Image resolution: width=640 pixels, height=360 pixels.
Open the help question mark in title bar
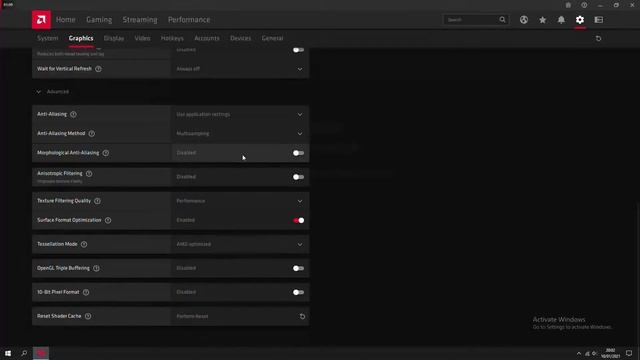[584, 5]
